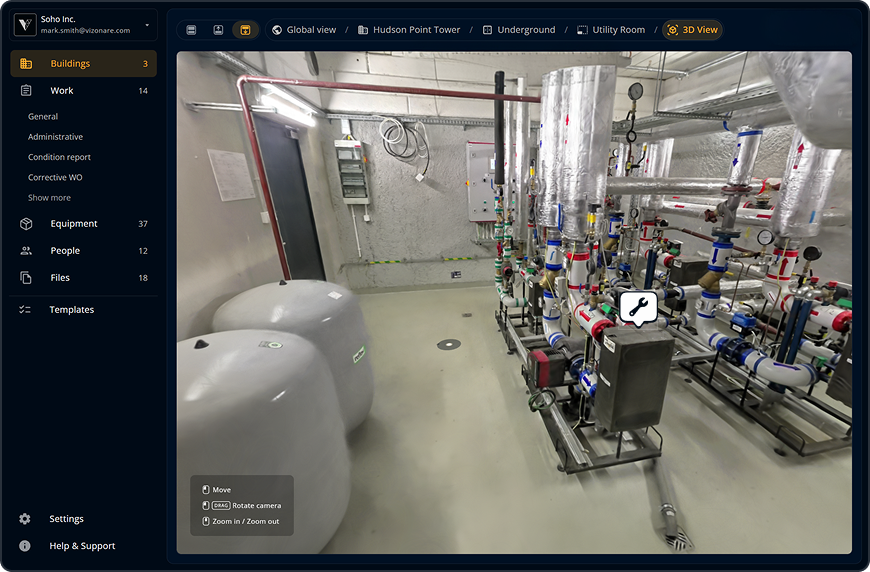
Task: Open the Equipment section
Action: [x=83, y=224]
